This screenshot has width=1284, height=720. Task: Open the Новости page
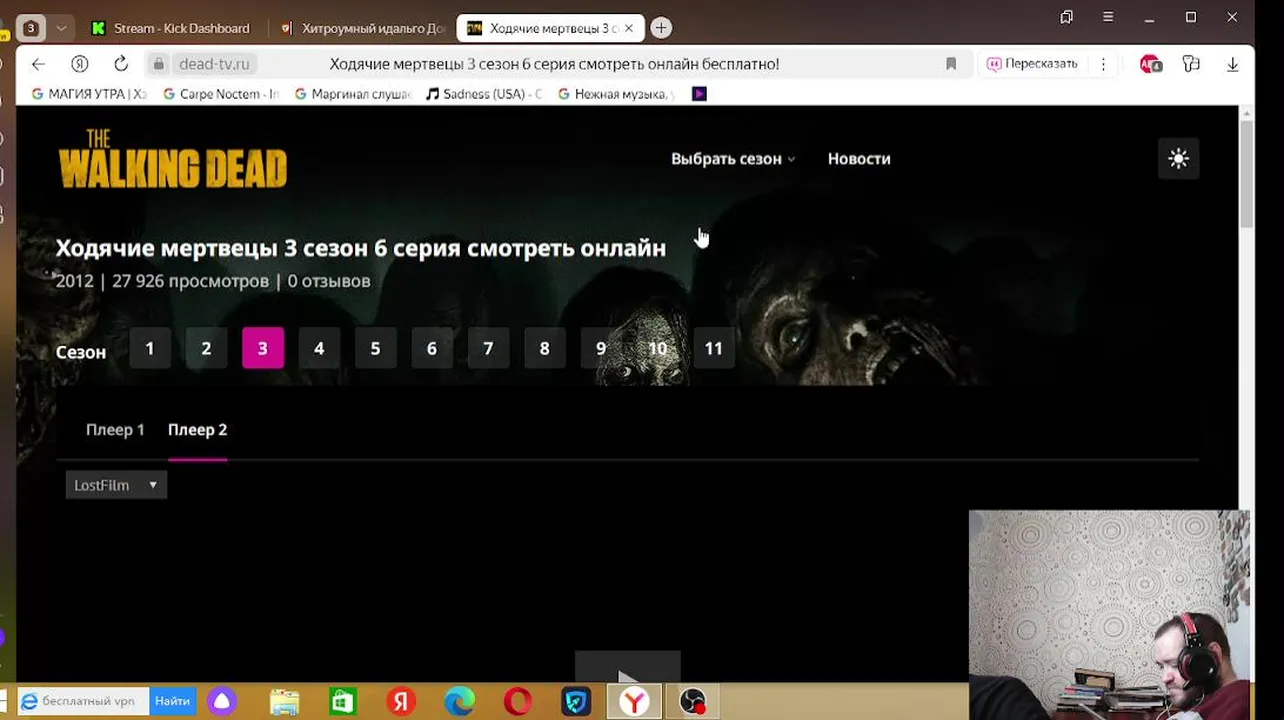click(x=859, y=159)
